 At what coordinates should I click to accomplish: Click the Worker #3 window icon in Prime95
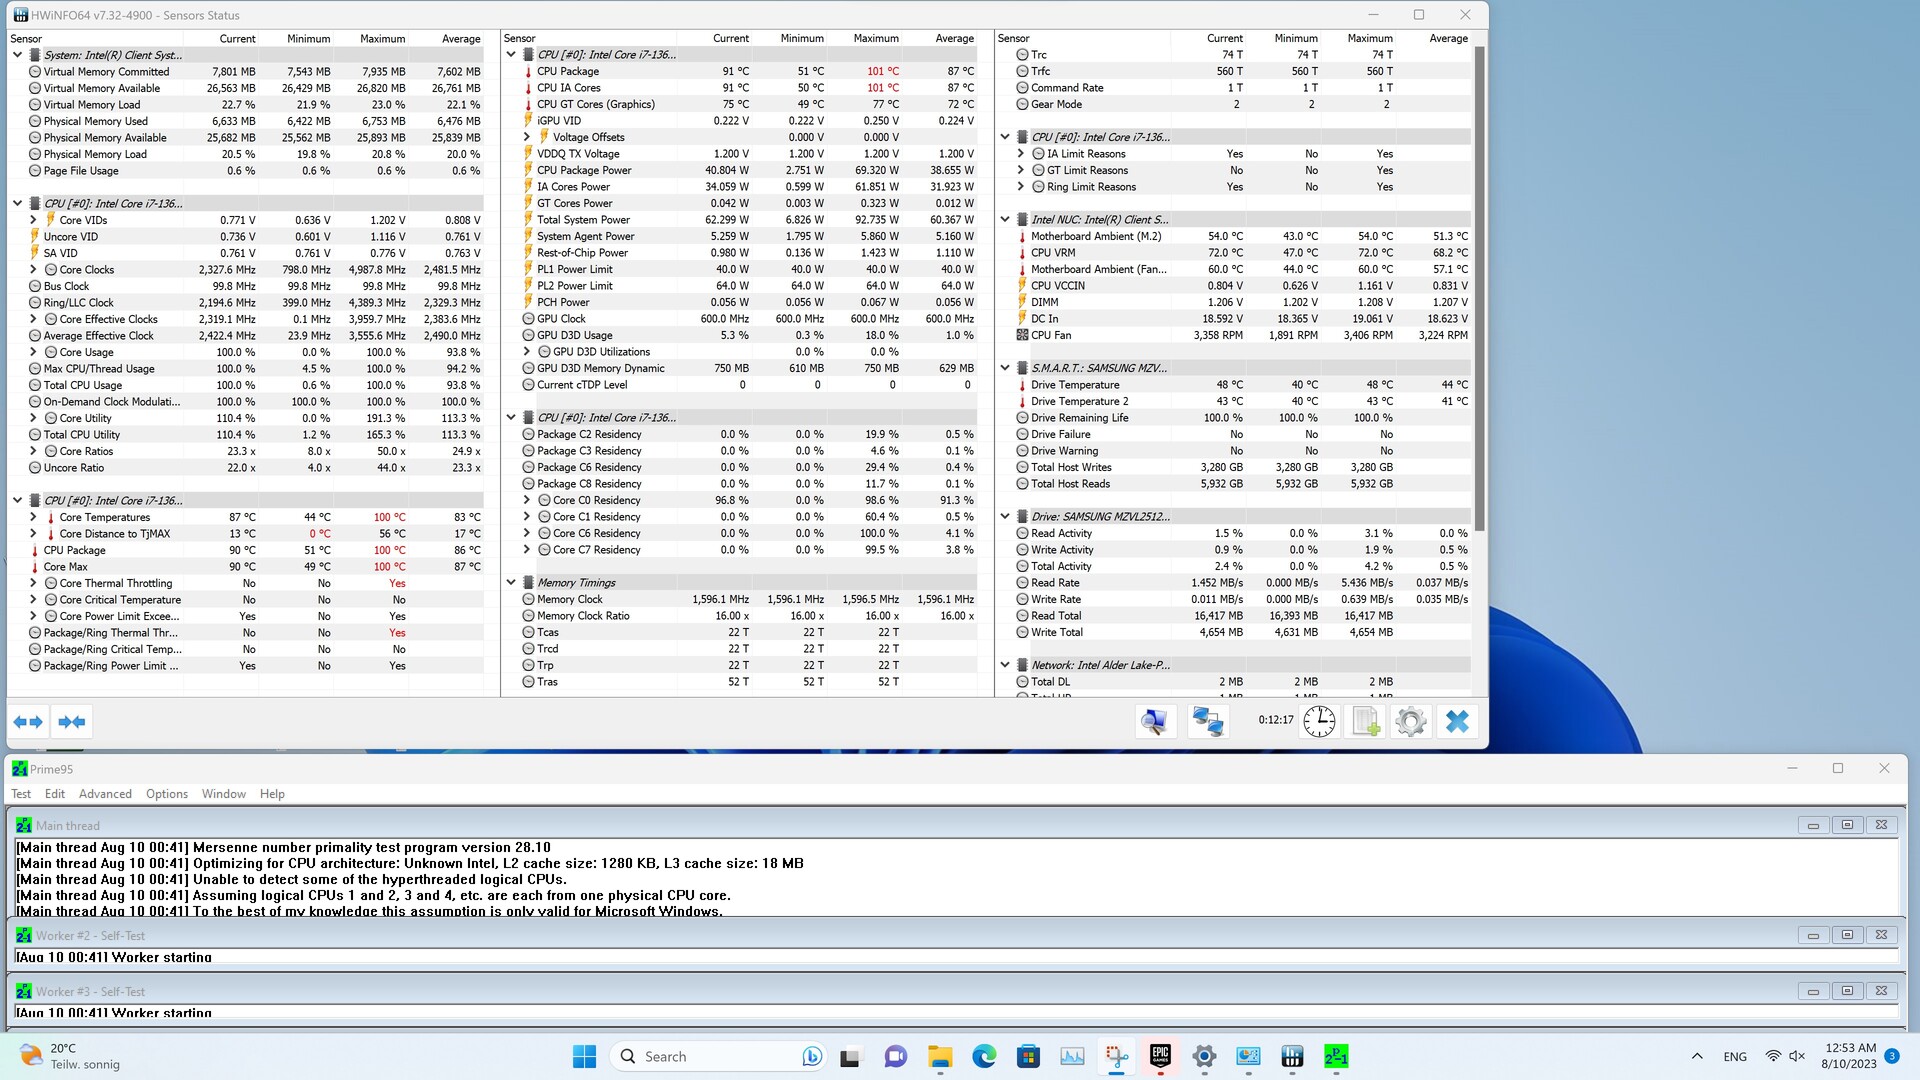pos(24,991)
